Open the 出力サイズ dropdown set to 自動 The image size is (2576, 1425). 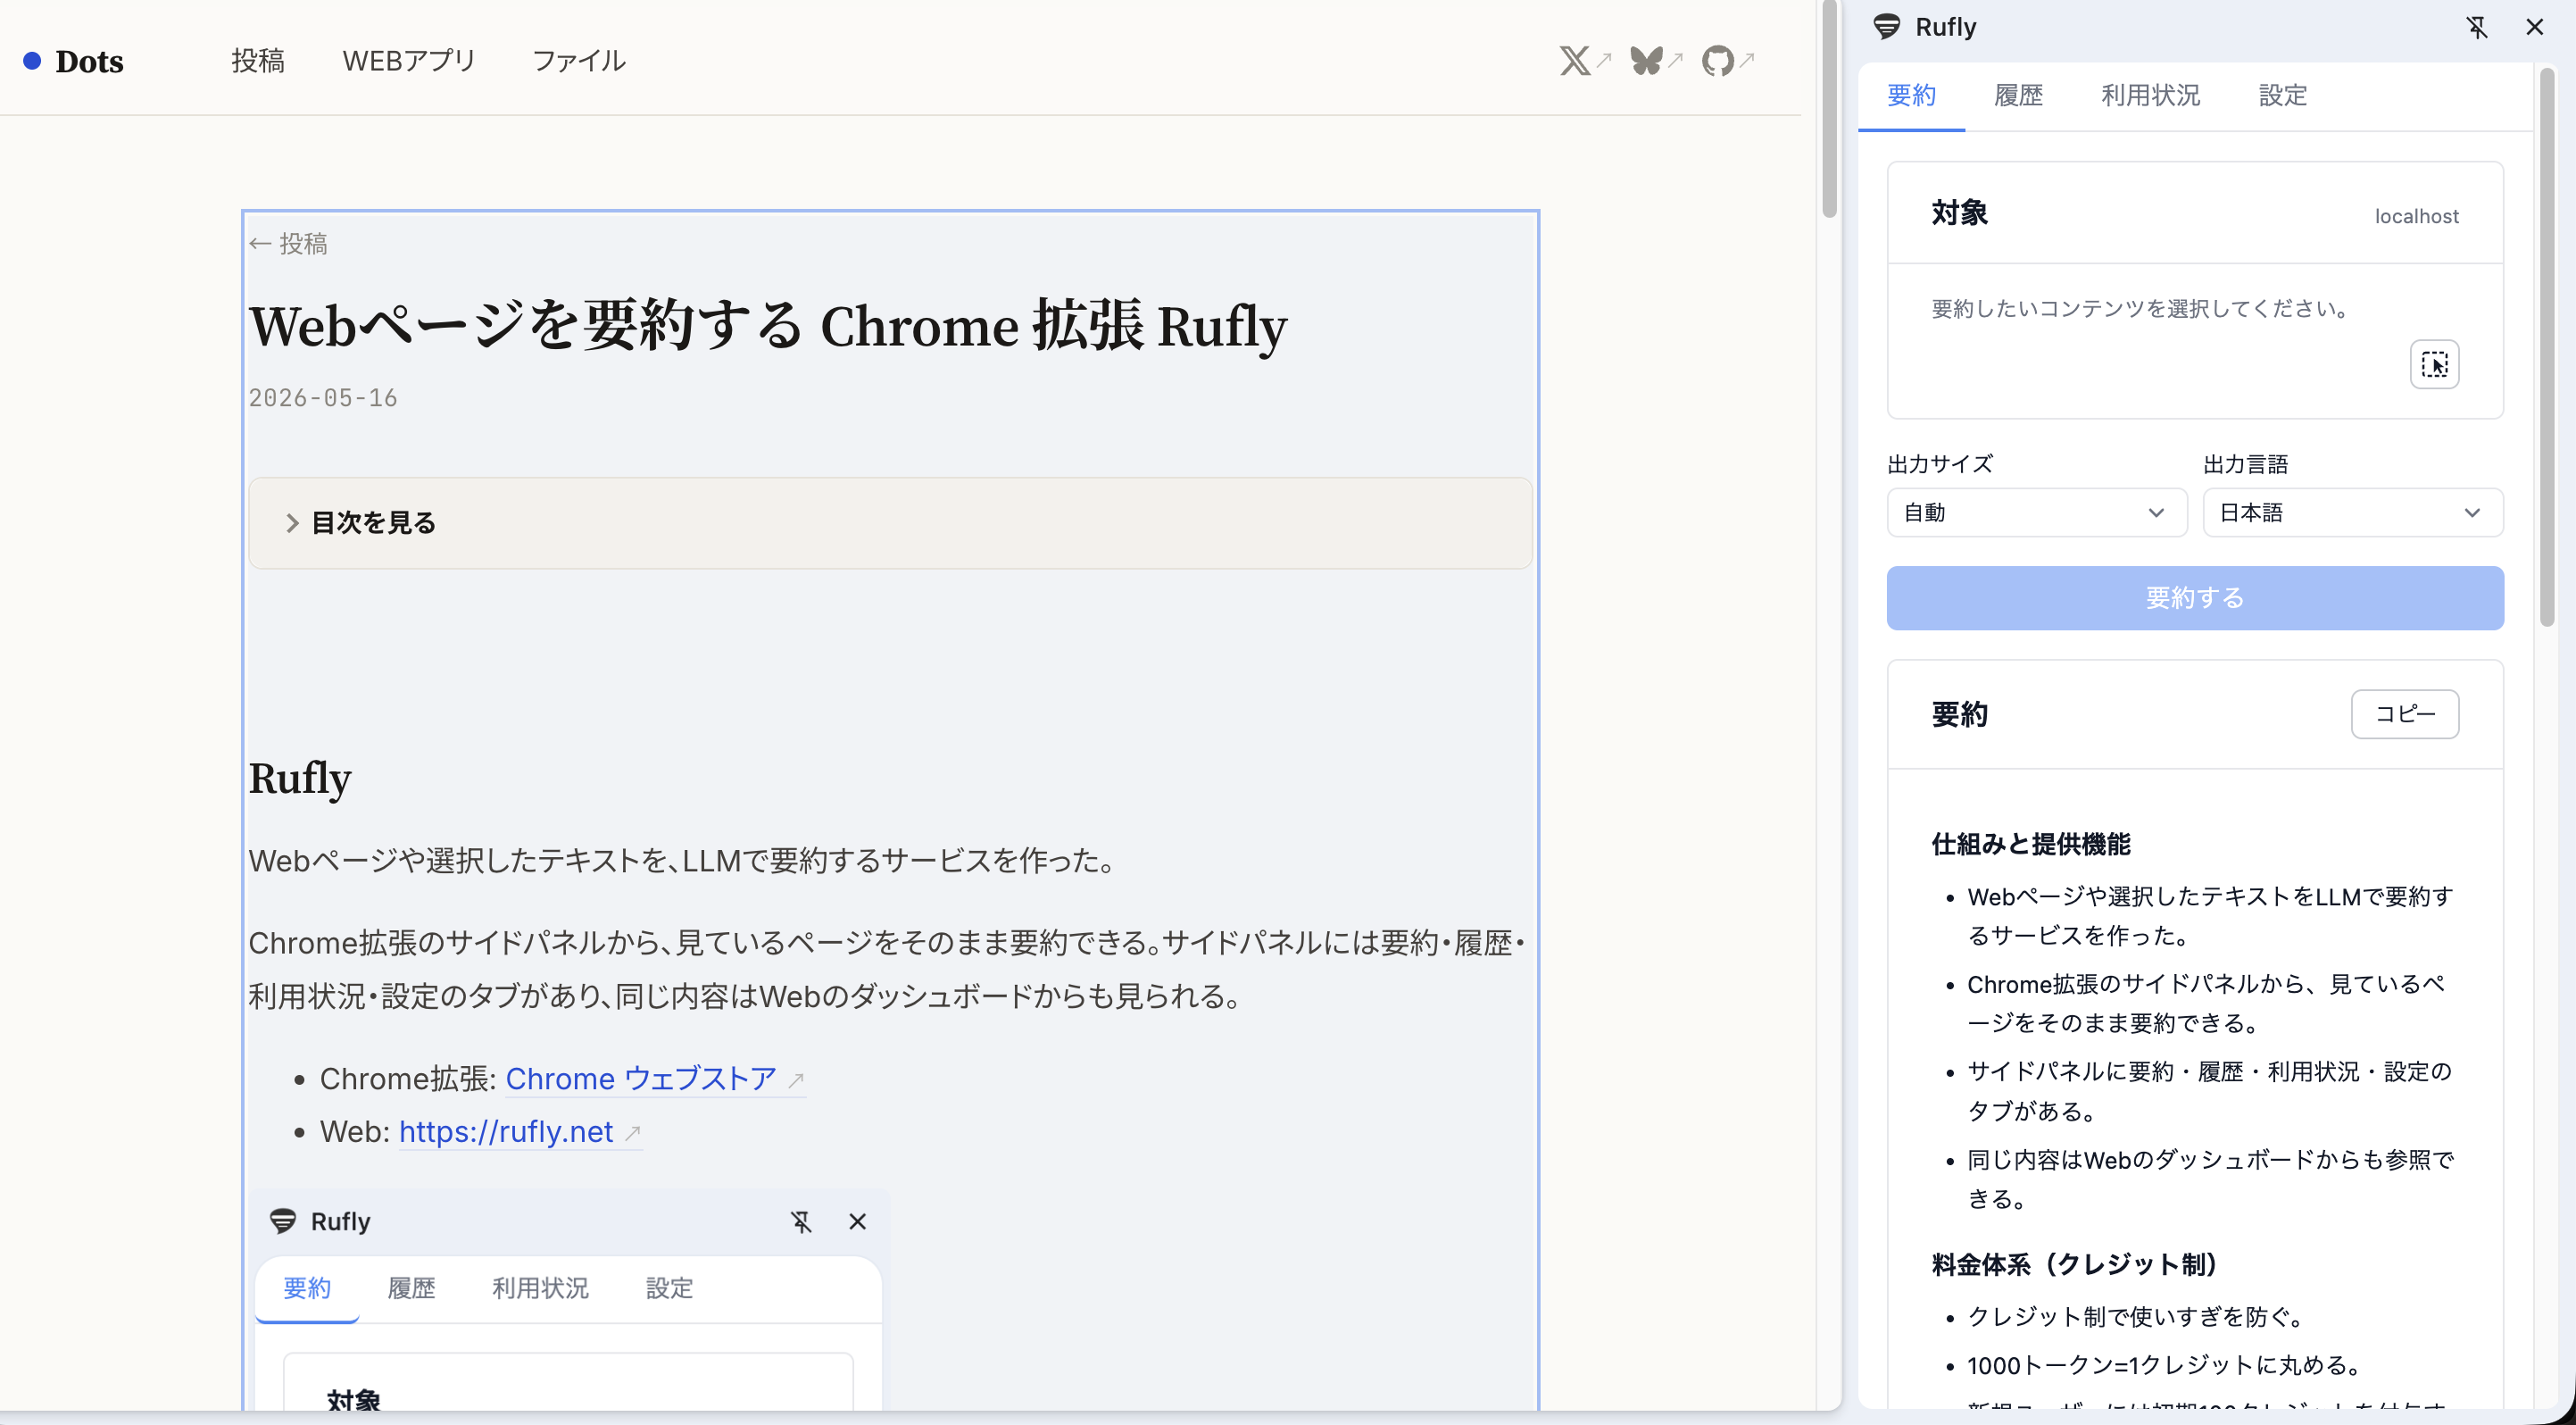click(2036, 512)
